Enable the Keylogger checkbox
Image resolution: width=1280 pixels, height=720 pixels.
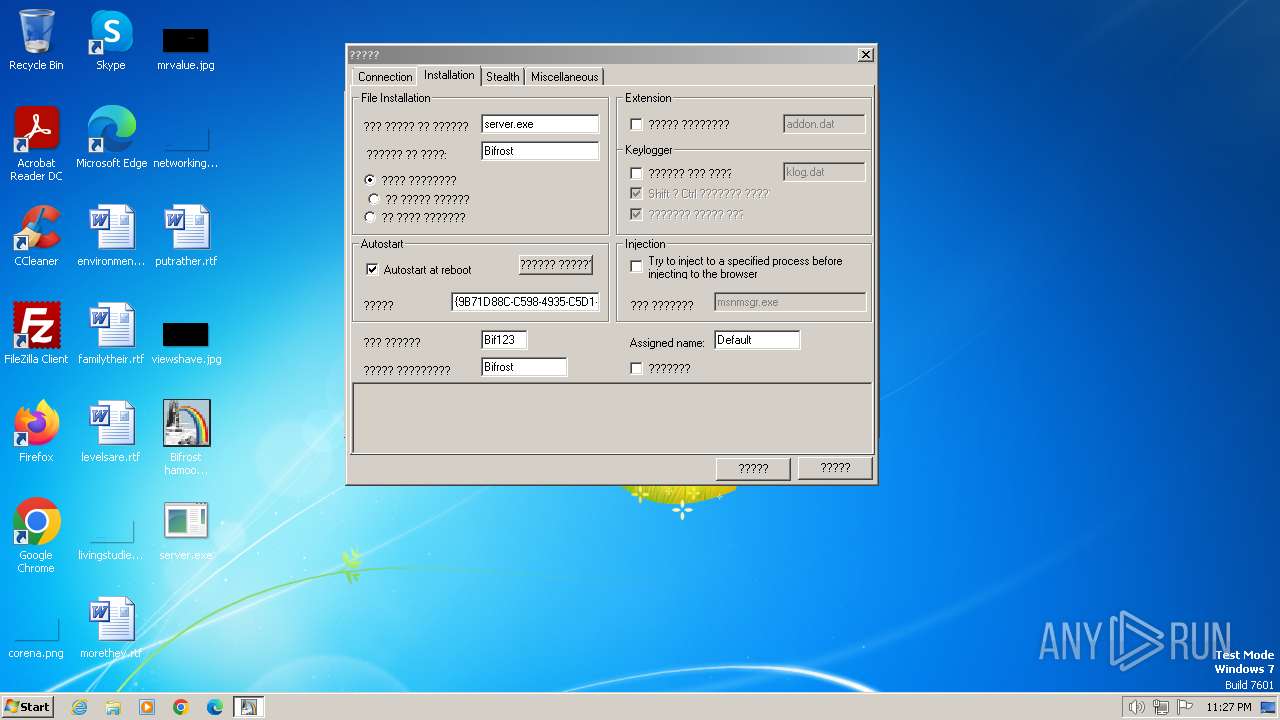click(636, 174)
